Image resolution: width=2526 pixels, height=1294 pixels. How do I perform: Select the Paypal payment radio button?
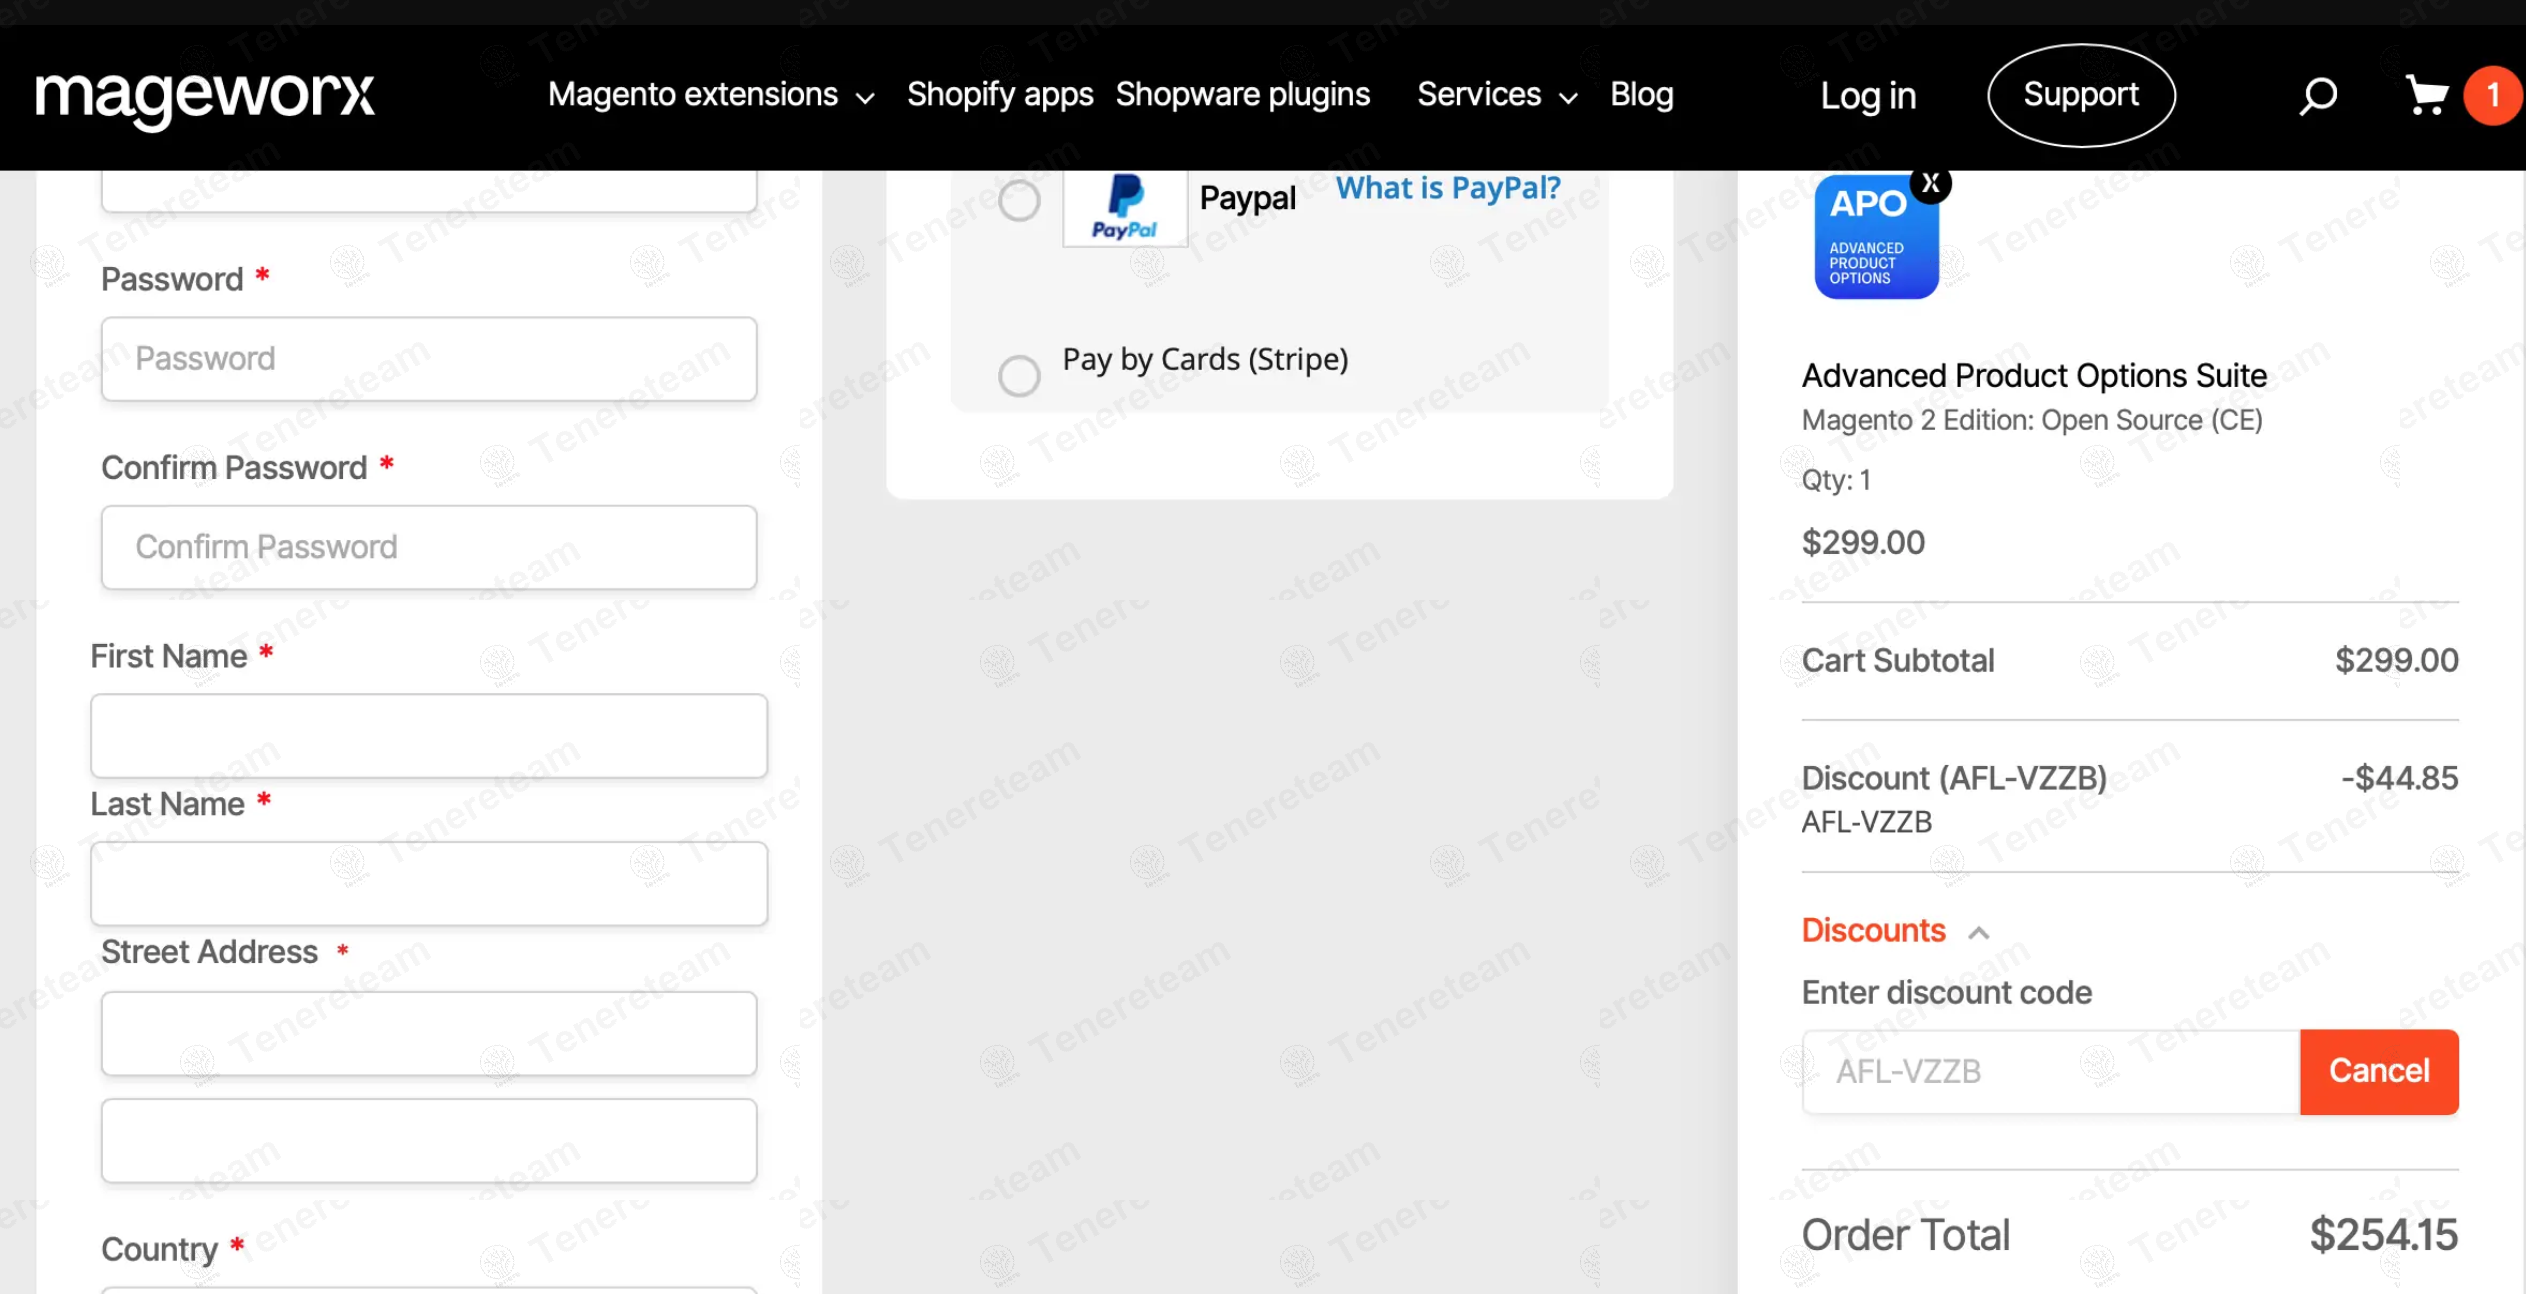1019,201
